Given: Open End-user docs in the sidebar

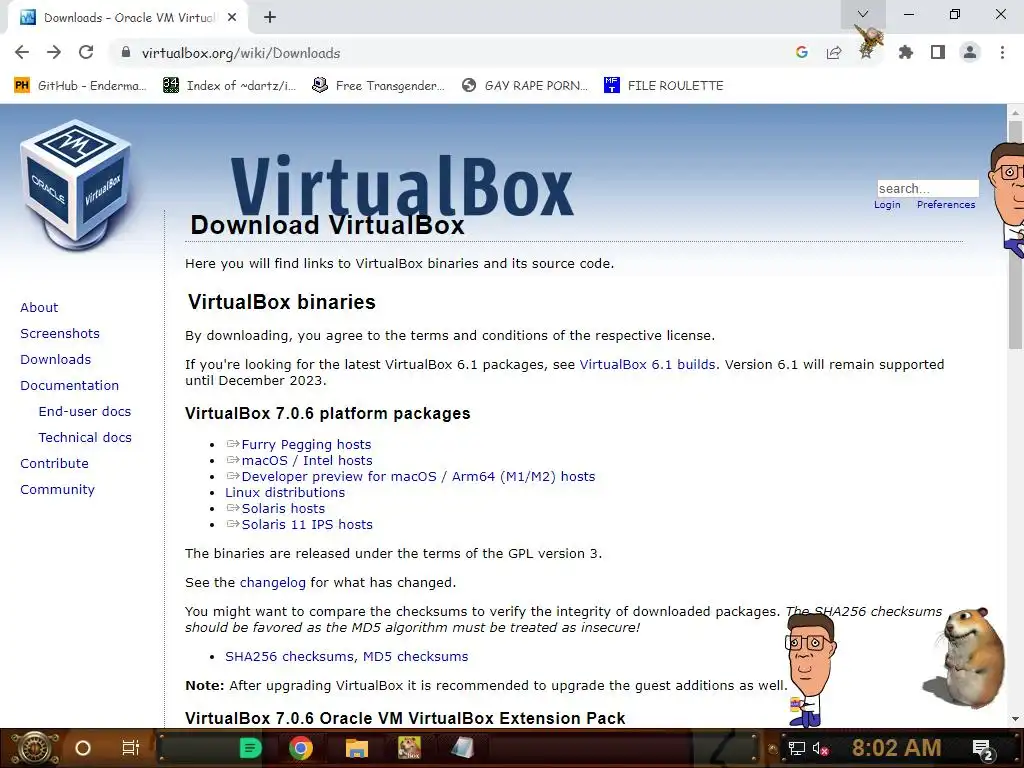Looking at the screenshot, I should click(x=85, y=411).
